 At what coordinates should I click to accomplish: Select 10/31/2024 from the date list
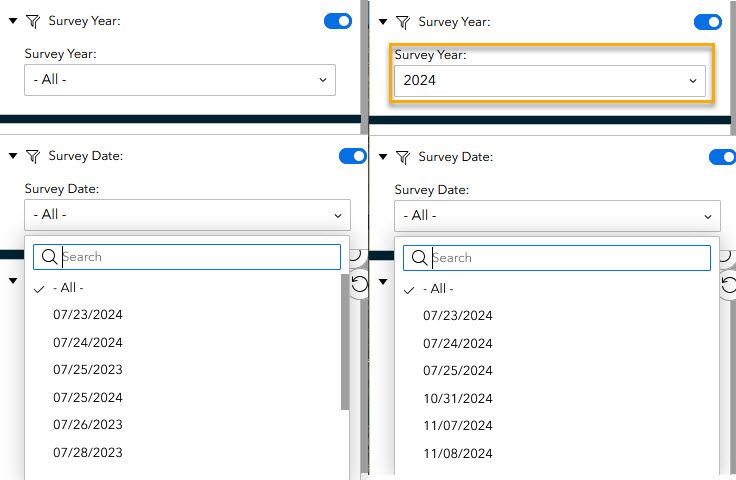[458, 398]
